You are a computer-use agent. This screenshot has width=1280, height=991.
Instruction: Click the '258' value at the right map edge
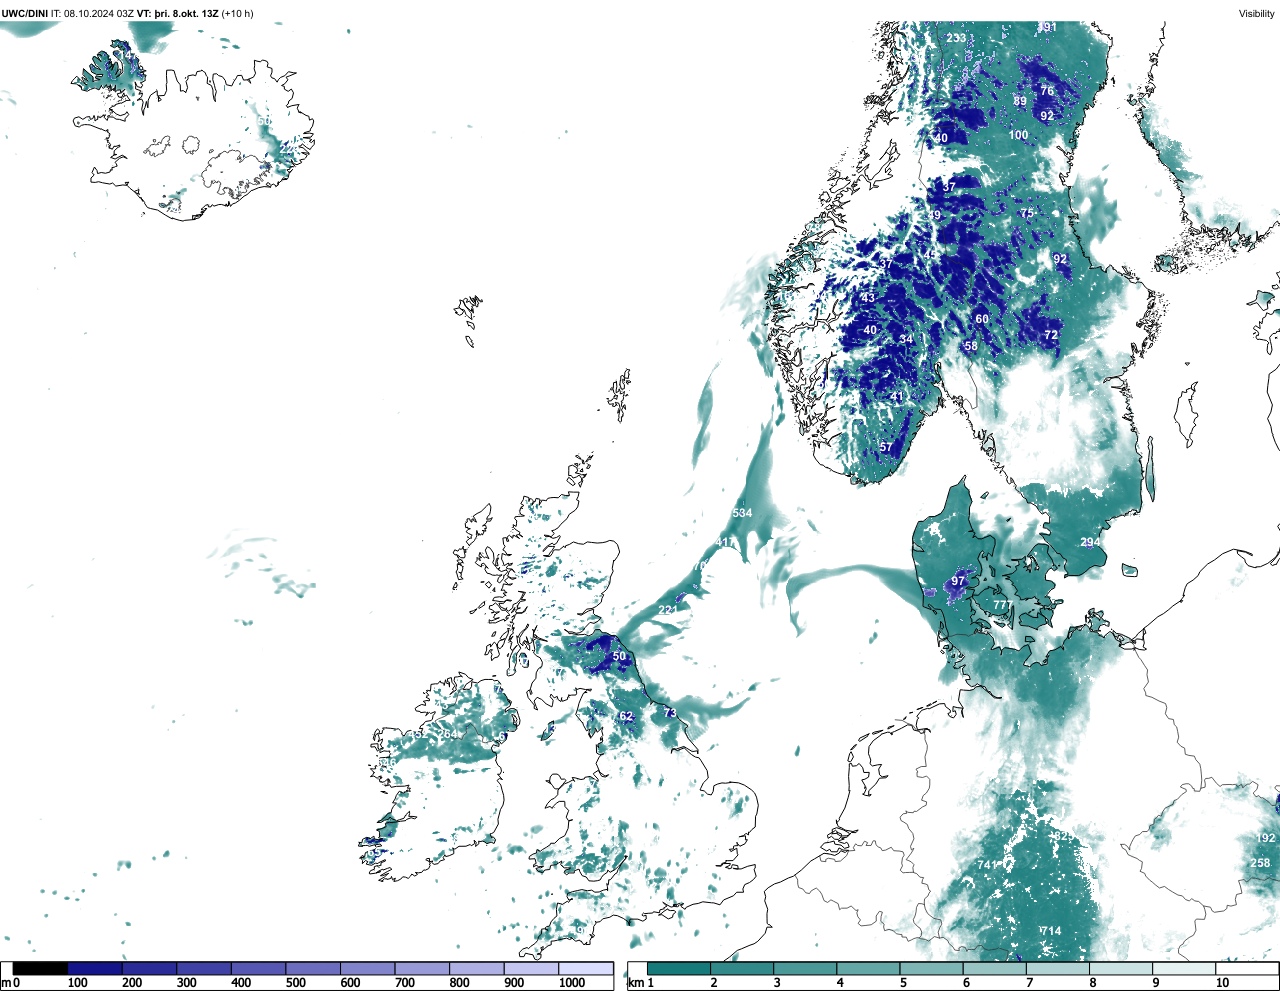(1260, 864)
